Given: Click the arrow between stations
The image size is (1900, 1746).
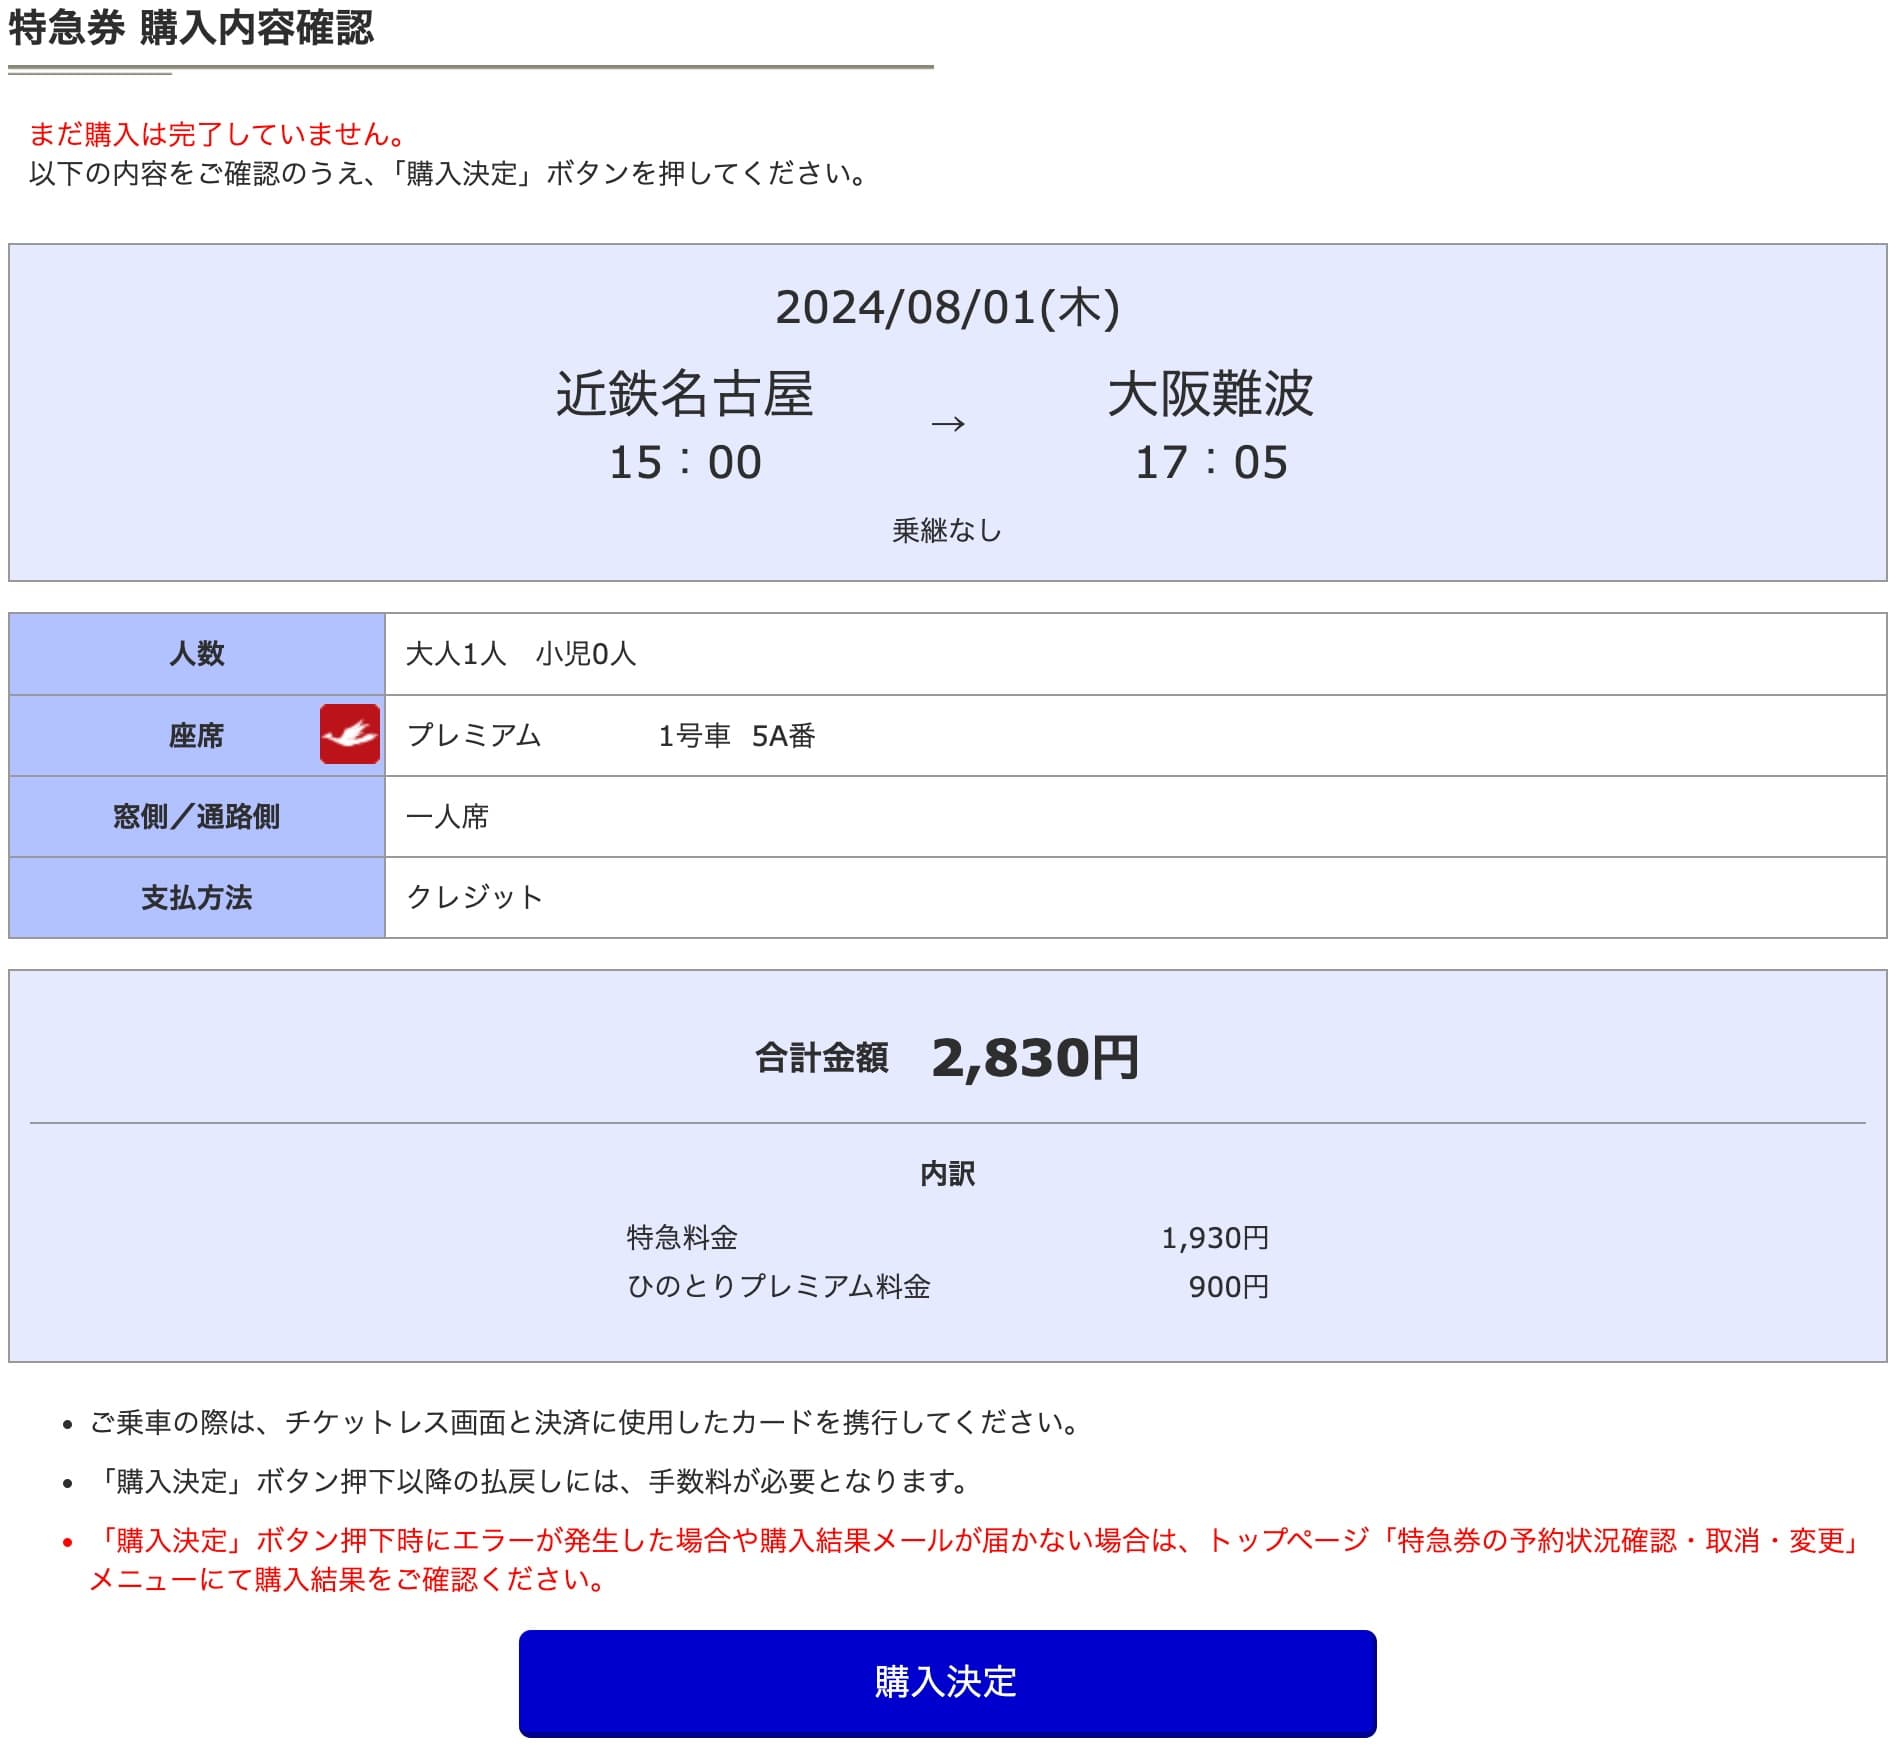Looking at the screenshot, I should coord(947,424).
